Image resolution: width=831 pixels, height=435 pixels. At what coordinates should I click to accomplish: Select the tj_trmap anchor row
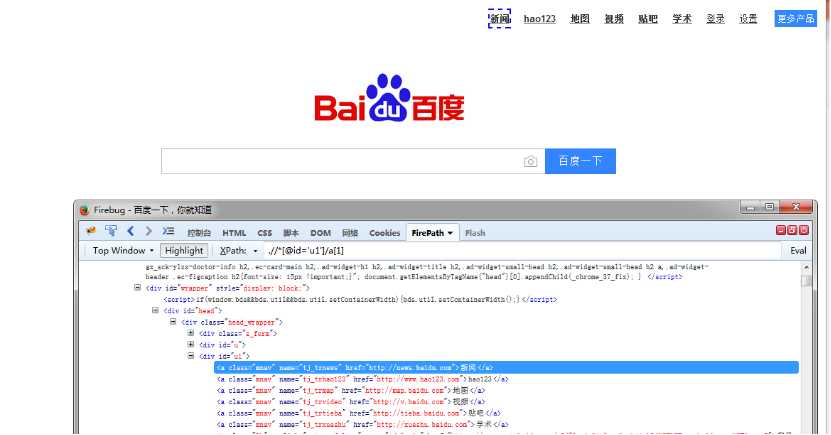tap(350, 390)
